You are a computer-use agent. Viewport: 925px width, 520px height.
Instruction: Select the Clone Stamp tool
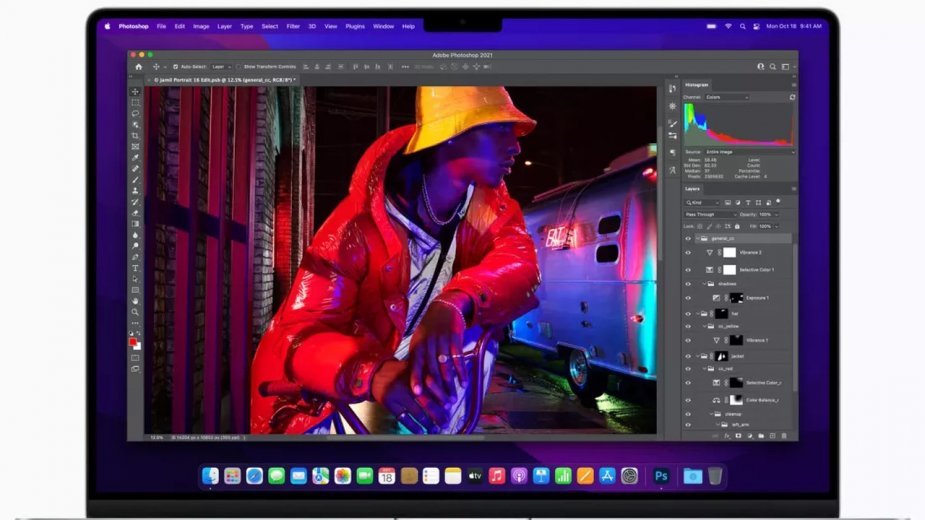(135, 191)
